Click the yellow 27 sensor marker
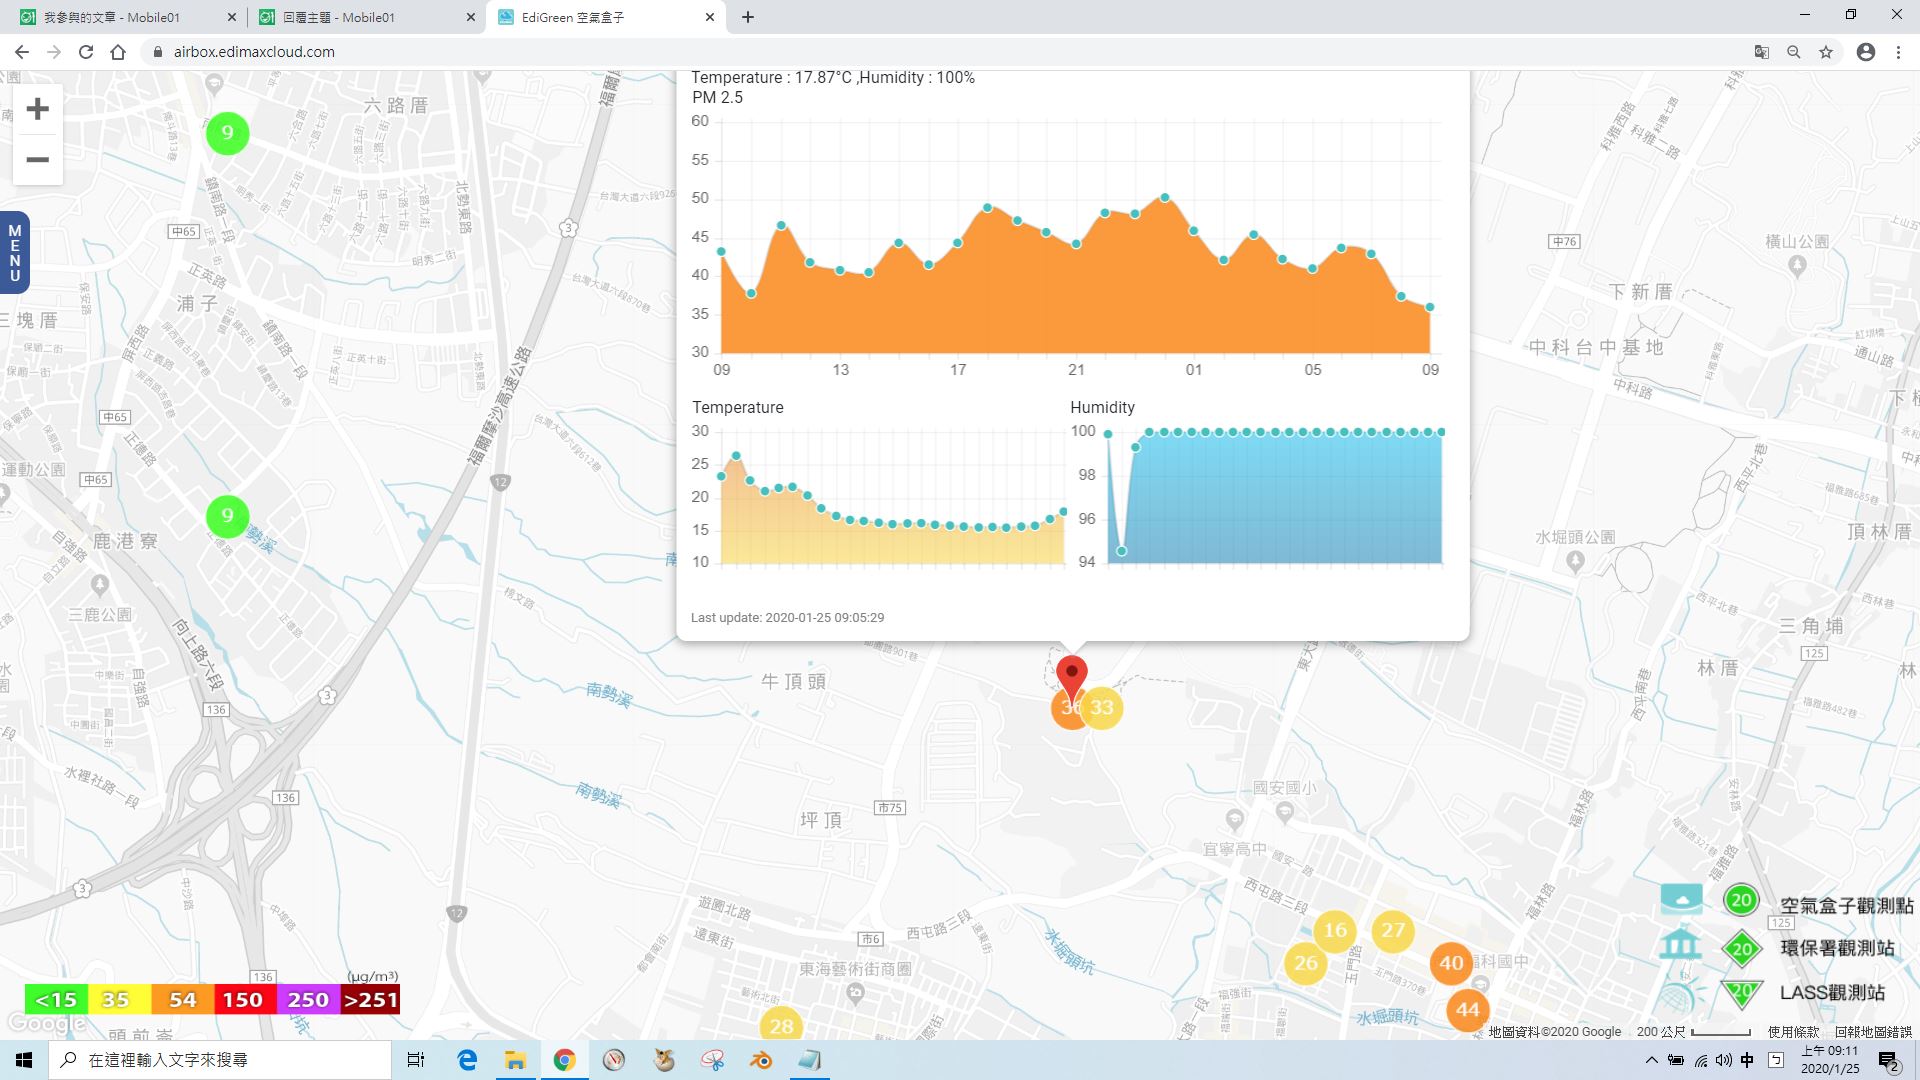Image resolution: width=1920 pixels, height=1080 pixels. pyautogui.click(x=1393, y=931)
